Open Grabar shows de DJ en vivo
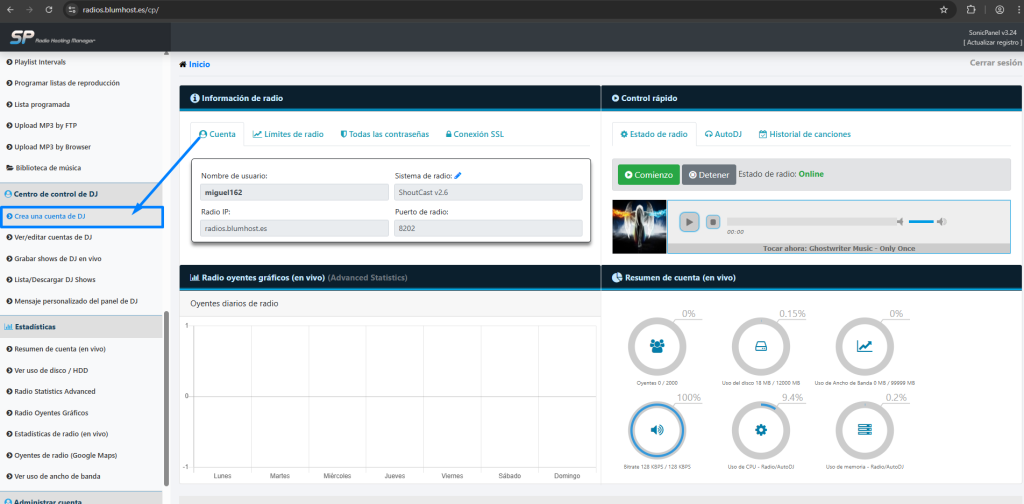The width and height of the screenshot is (1024, 504). coord(57,259)
